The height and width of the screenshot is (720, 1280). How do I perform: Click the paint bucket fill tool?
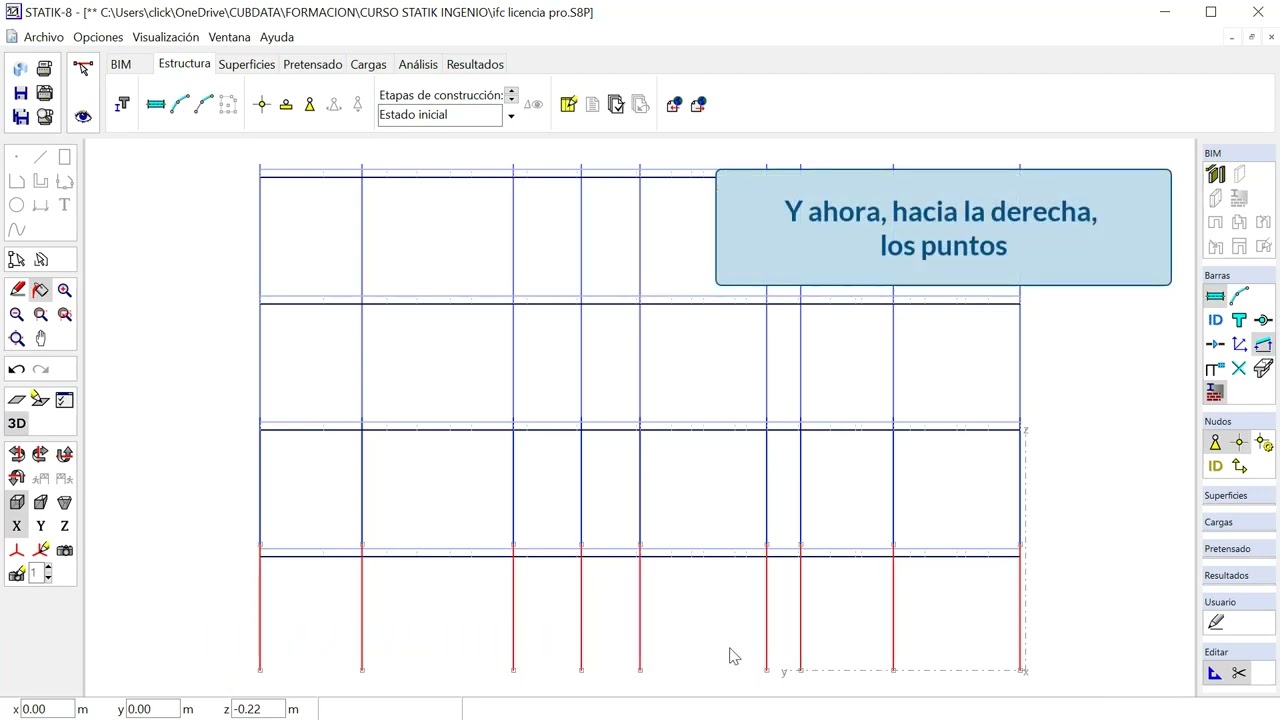pyautogui.click(x=41, y=290)
